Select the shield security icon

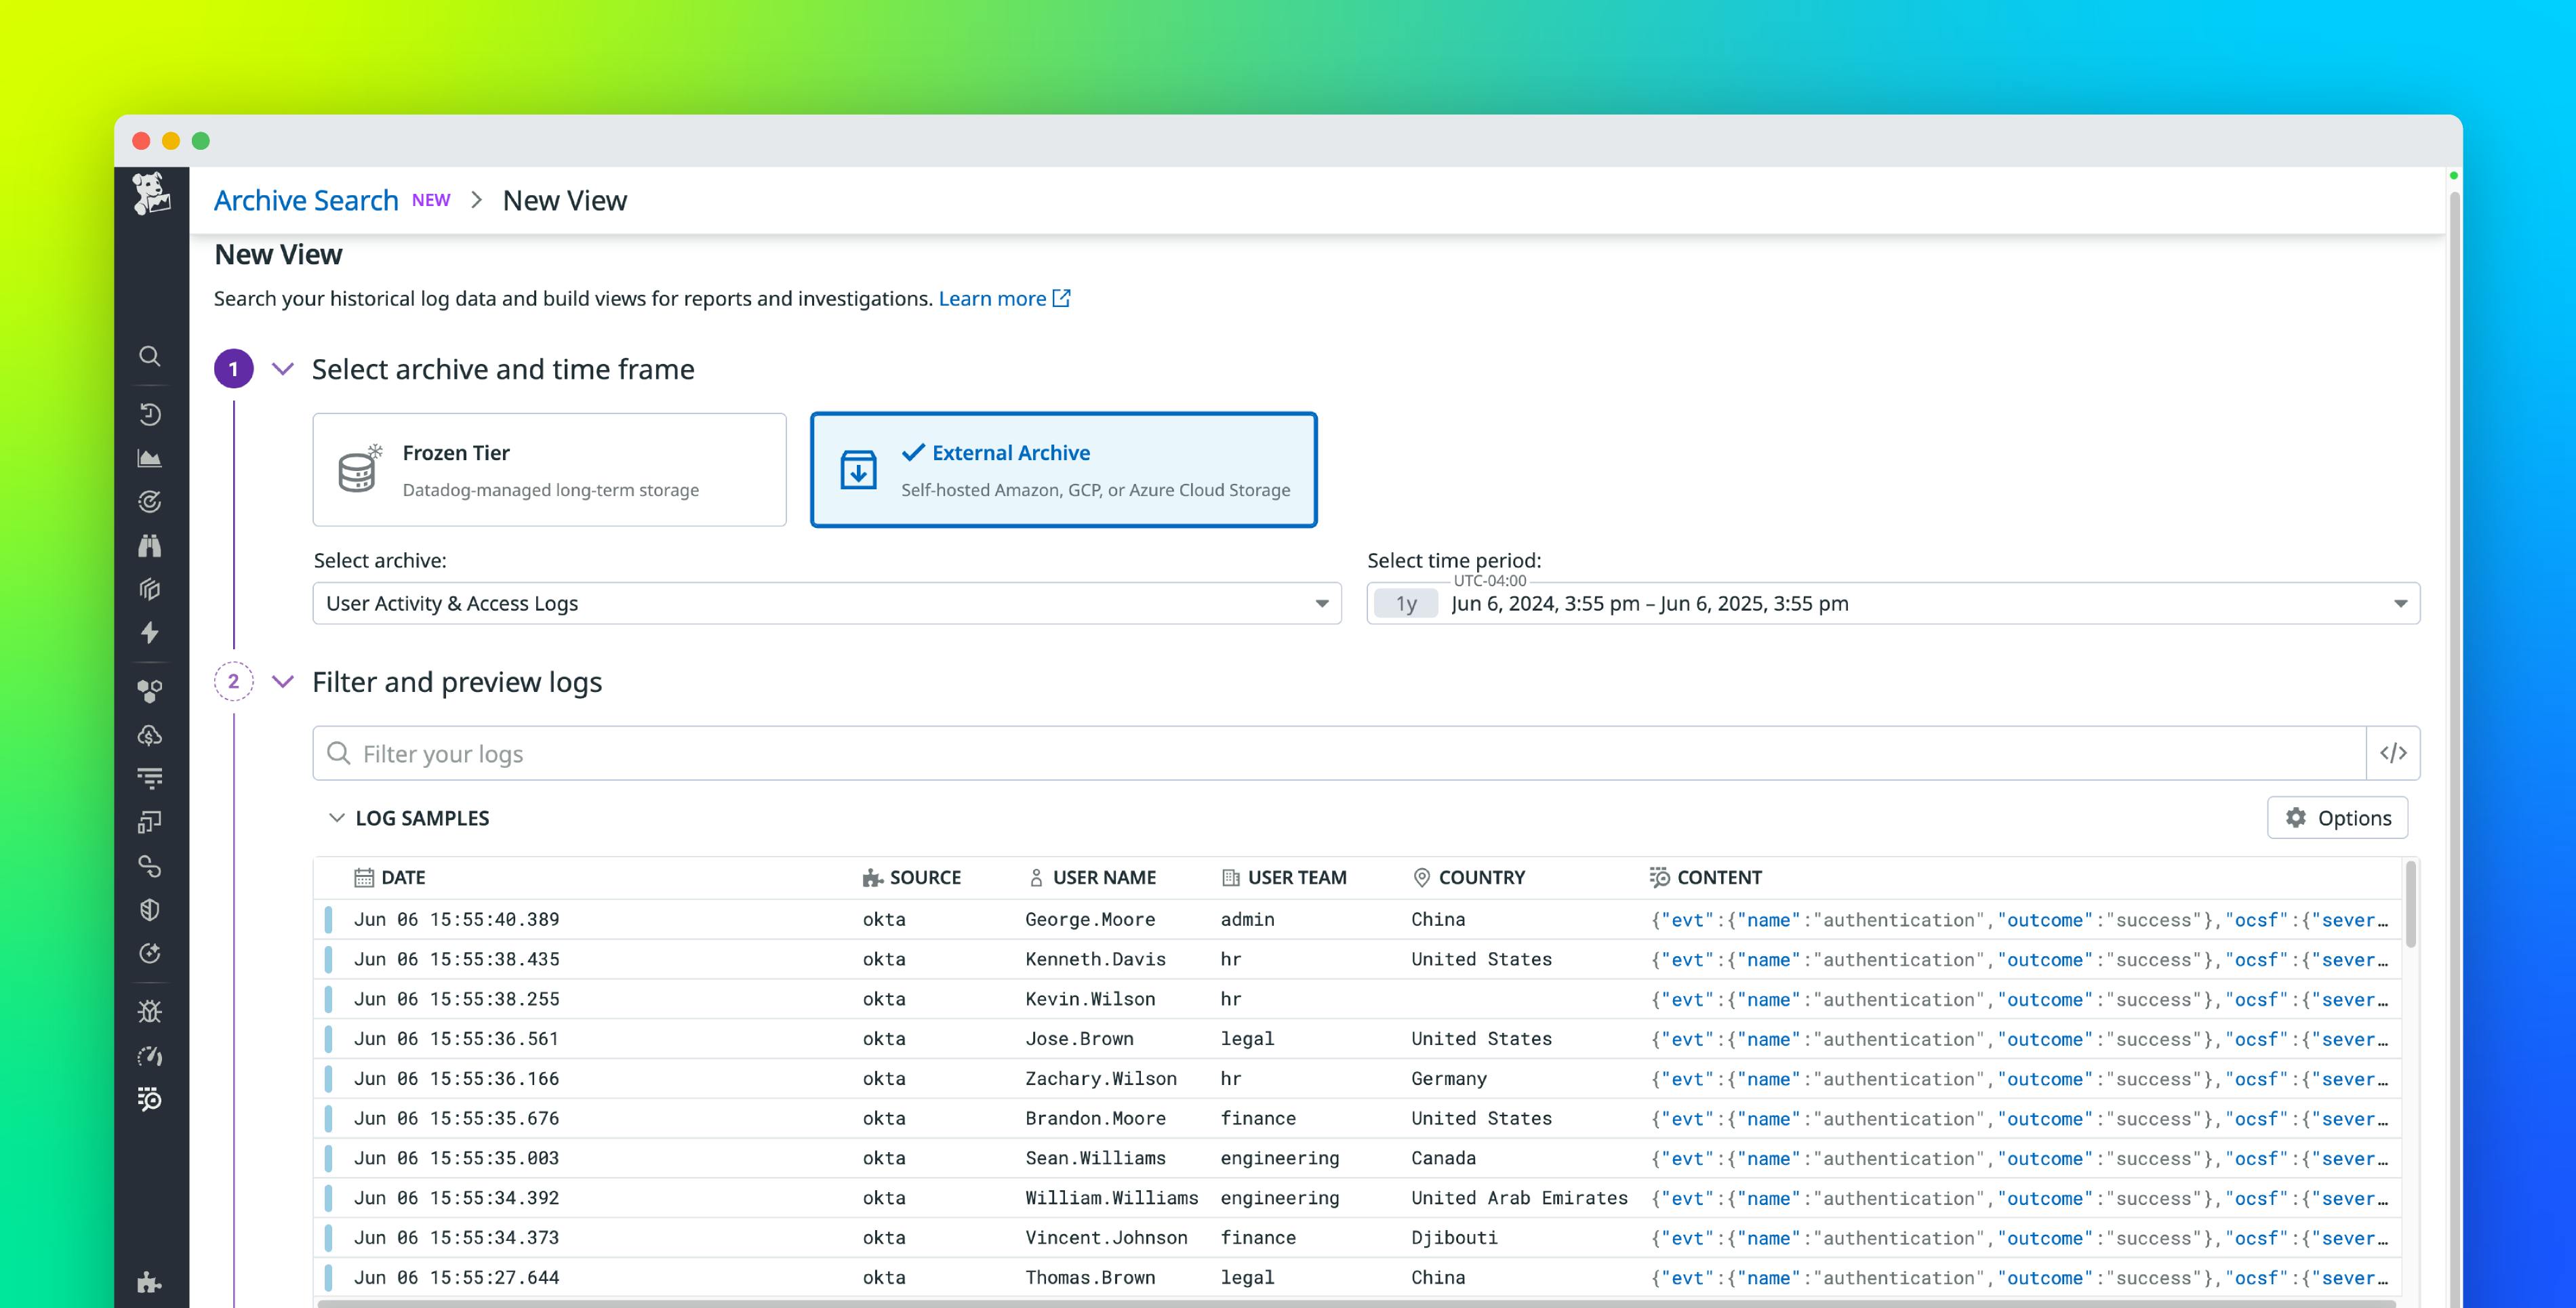(x=150, y=910)
